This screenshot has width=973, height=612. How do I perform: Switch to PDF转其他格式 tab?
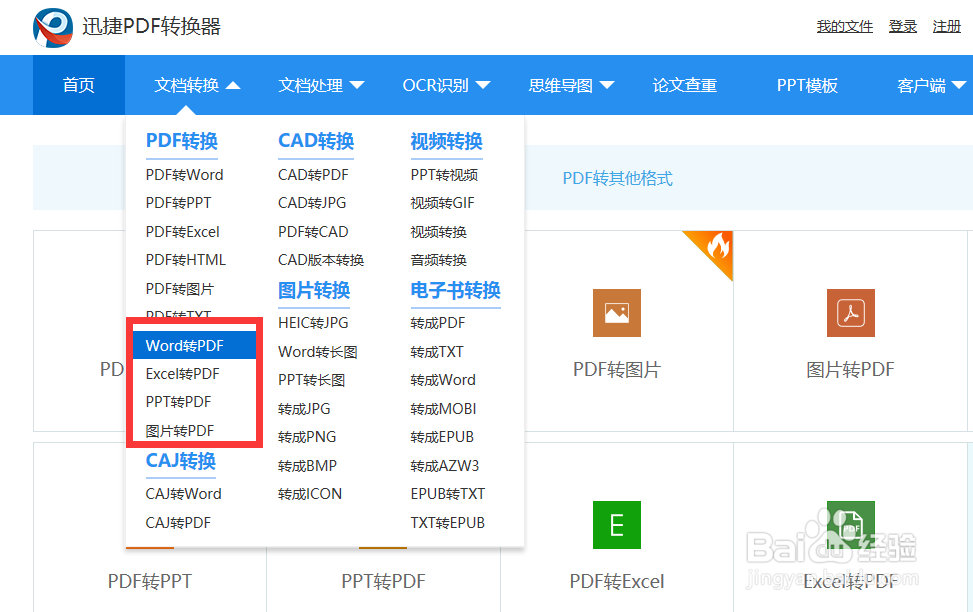coord(617,179)
